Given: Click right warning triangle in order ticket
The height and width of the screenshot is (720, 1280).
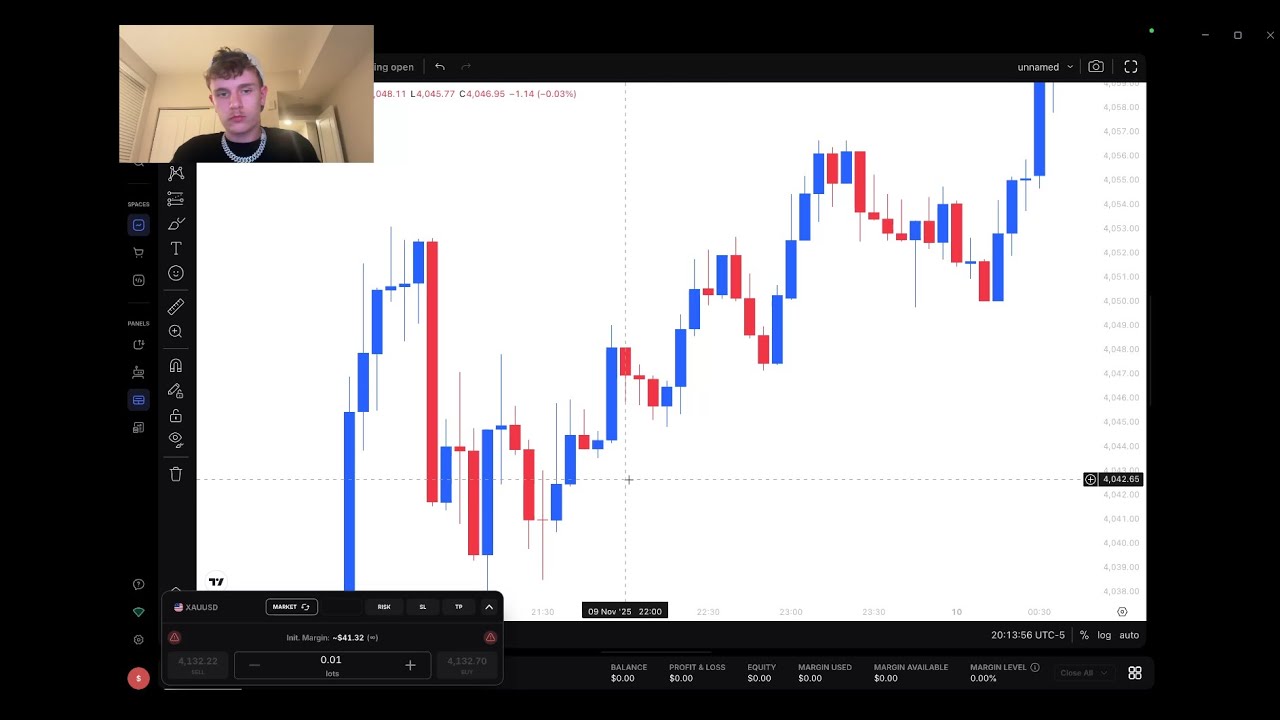Looking at the screenshot, I should [x=490, y=637].
